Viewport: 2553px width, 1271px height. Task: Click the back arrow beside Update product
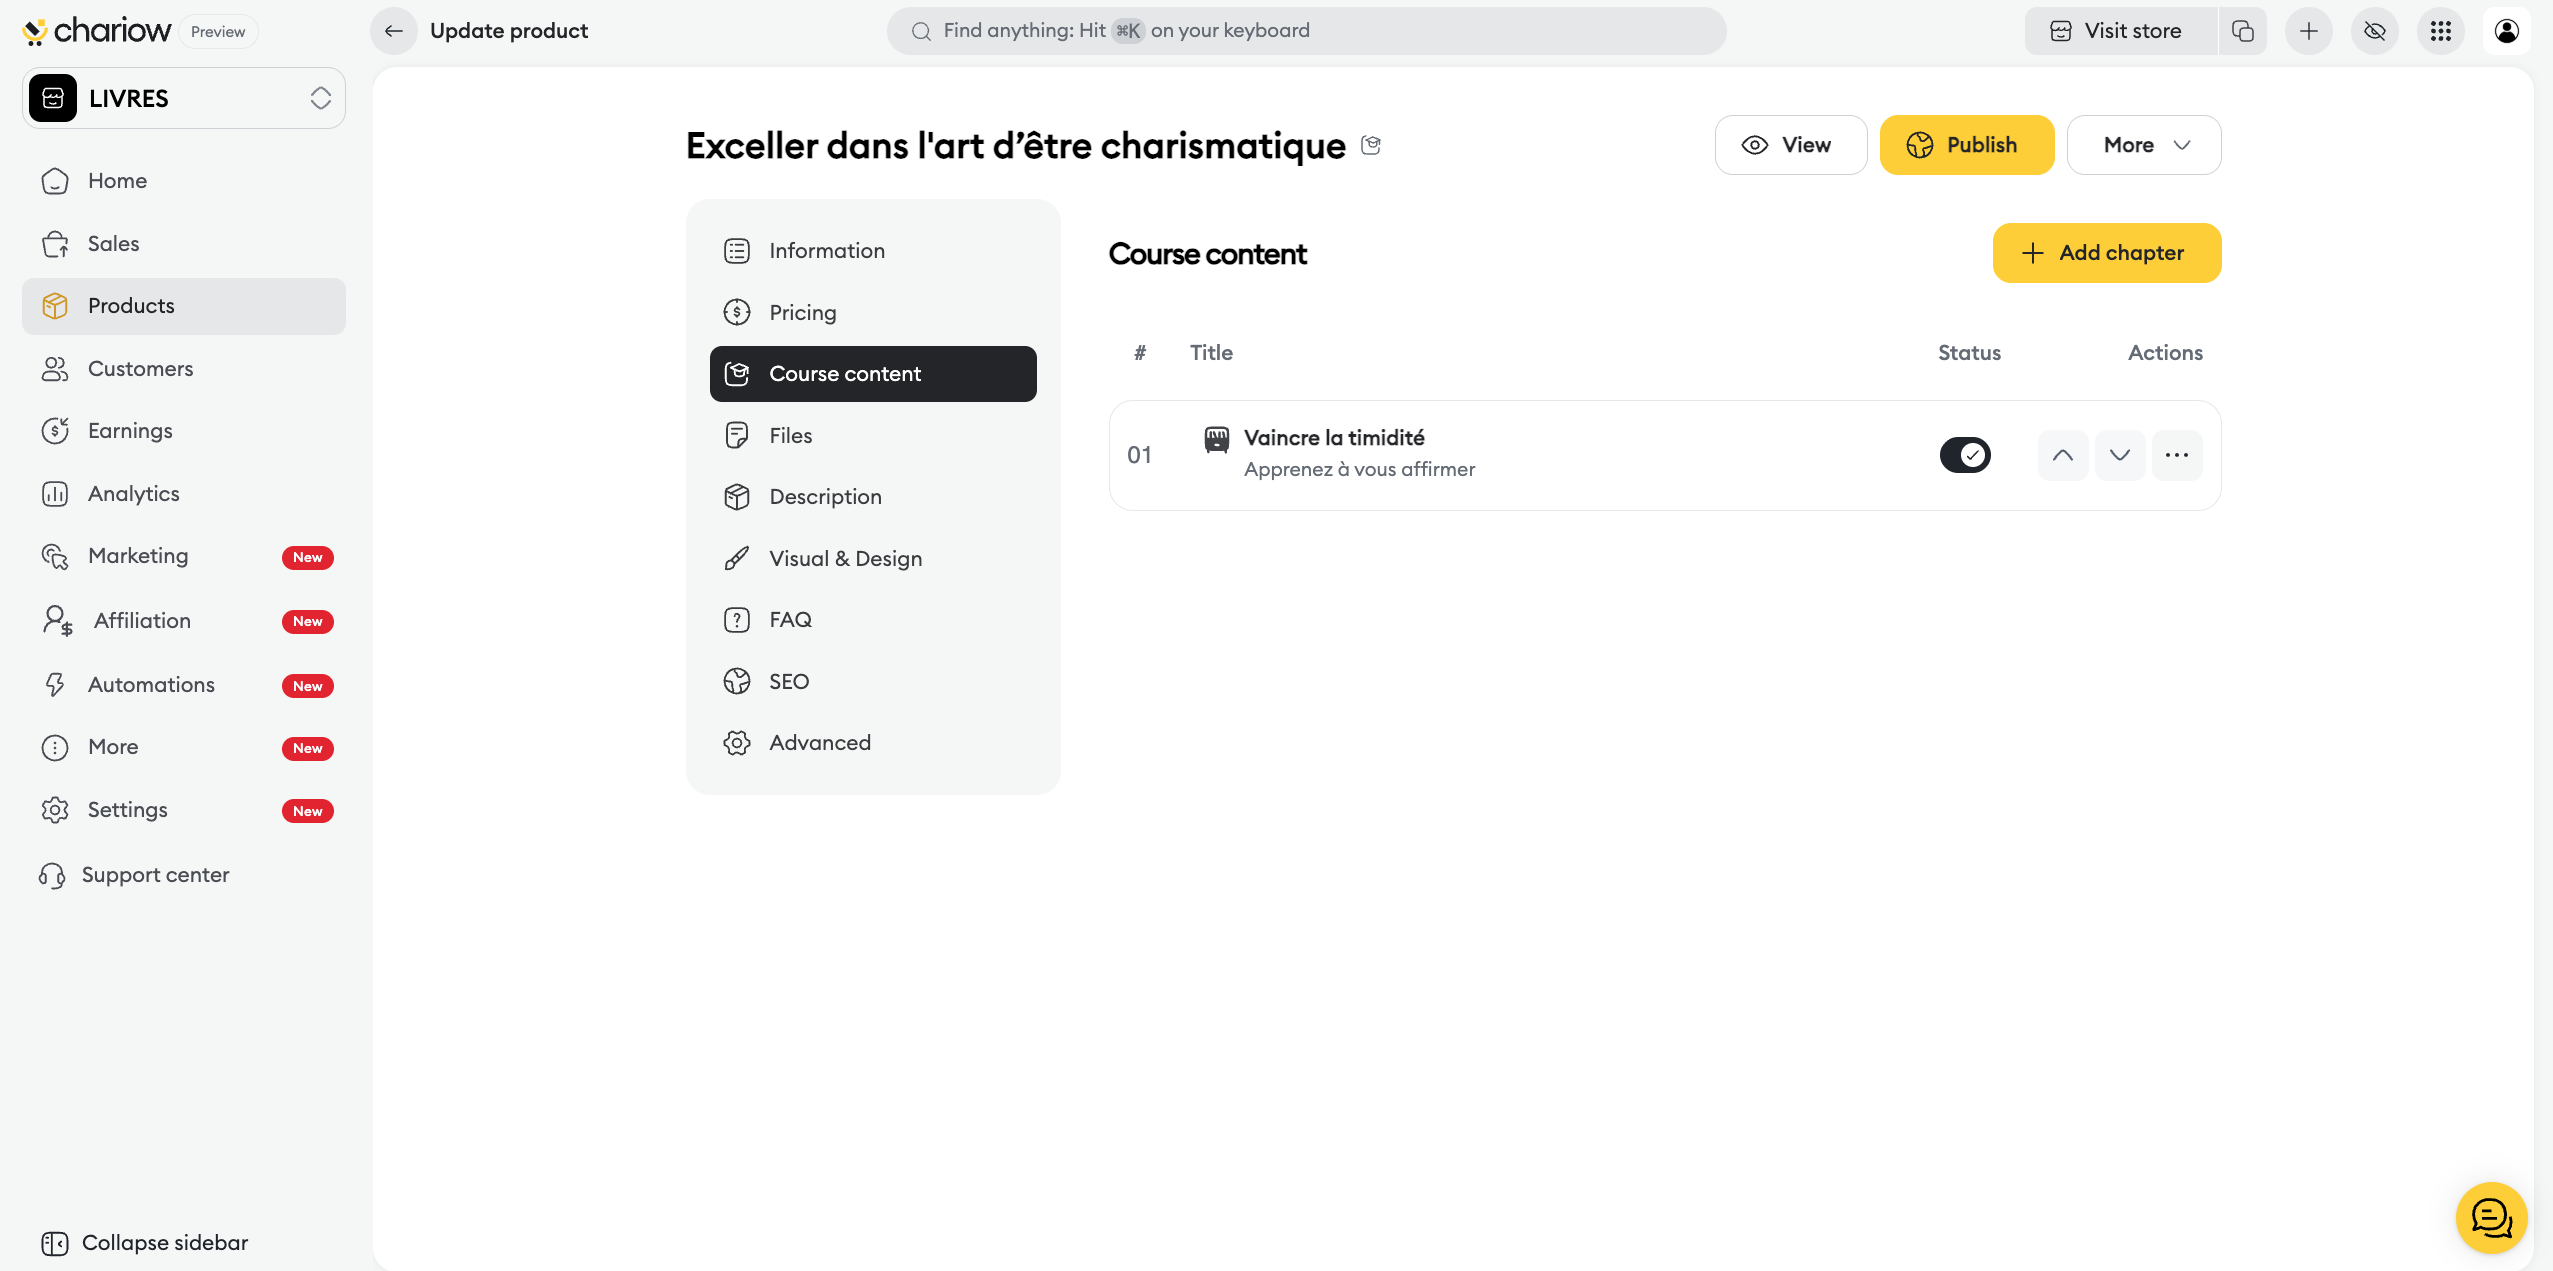click(394, 31)
